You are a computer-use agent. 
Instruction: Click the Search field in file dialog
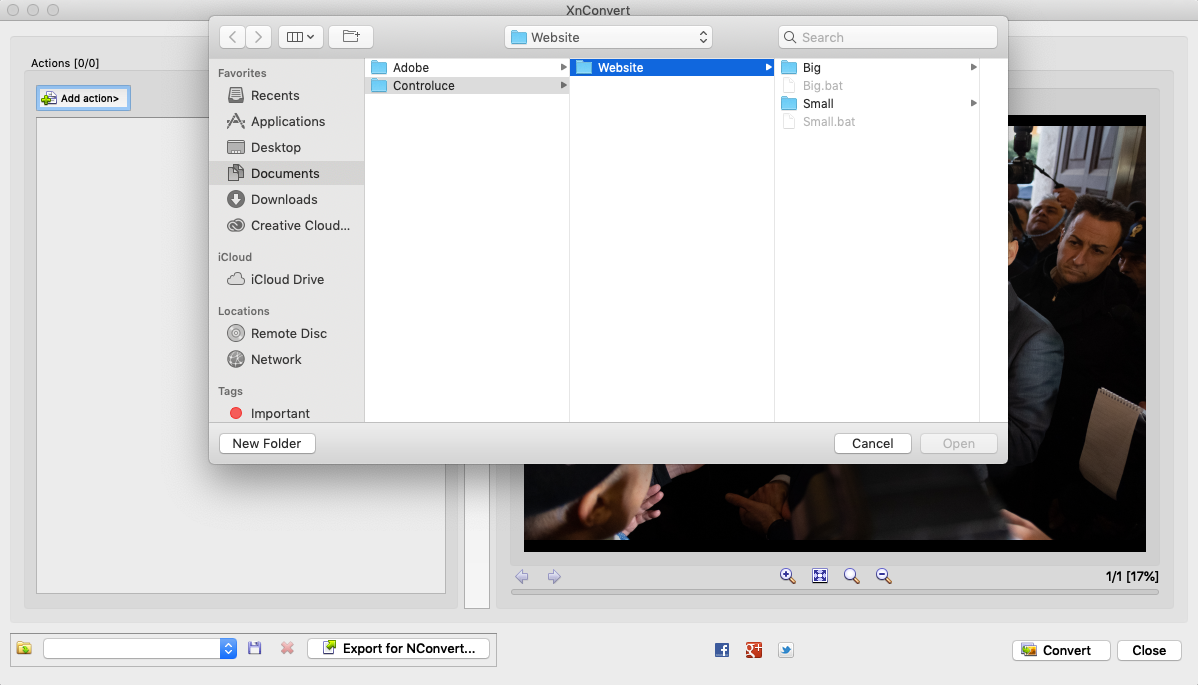pos(887,37)
